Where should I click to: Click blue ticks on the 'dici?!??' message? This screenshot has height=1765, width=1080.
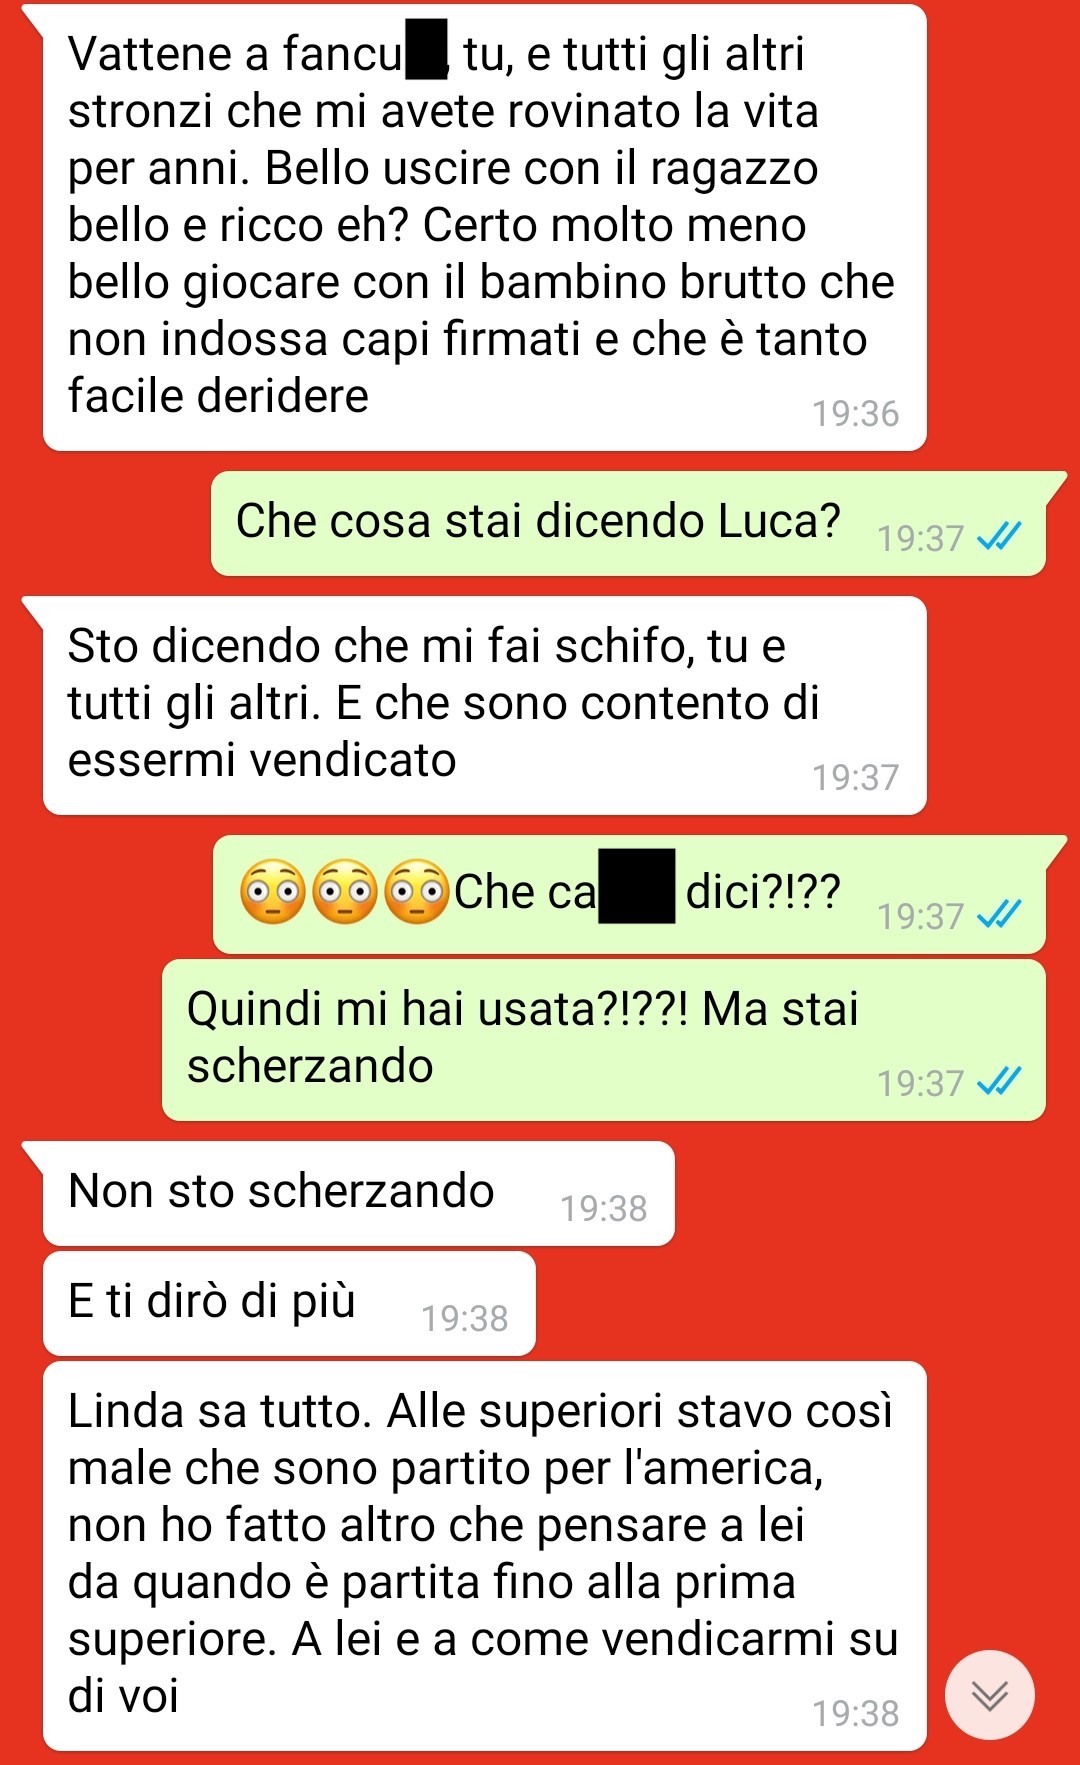click(x=999, y=914)
